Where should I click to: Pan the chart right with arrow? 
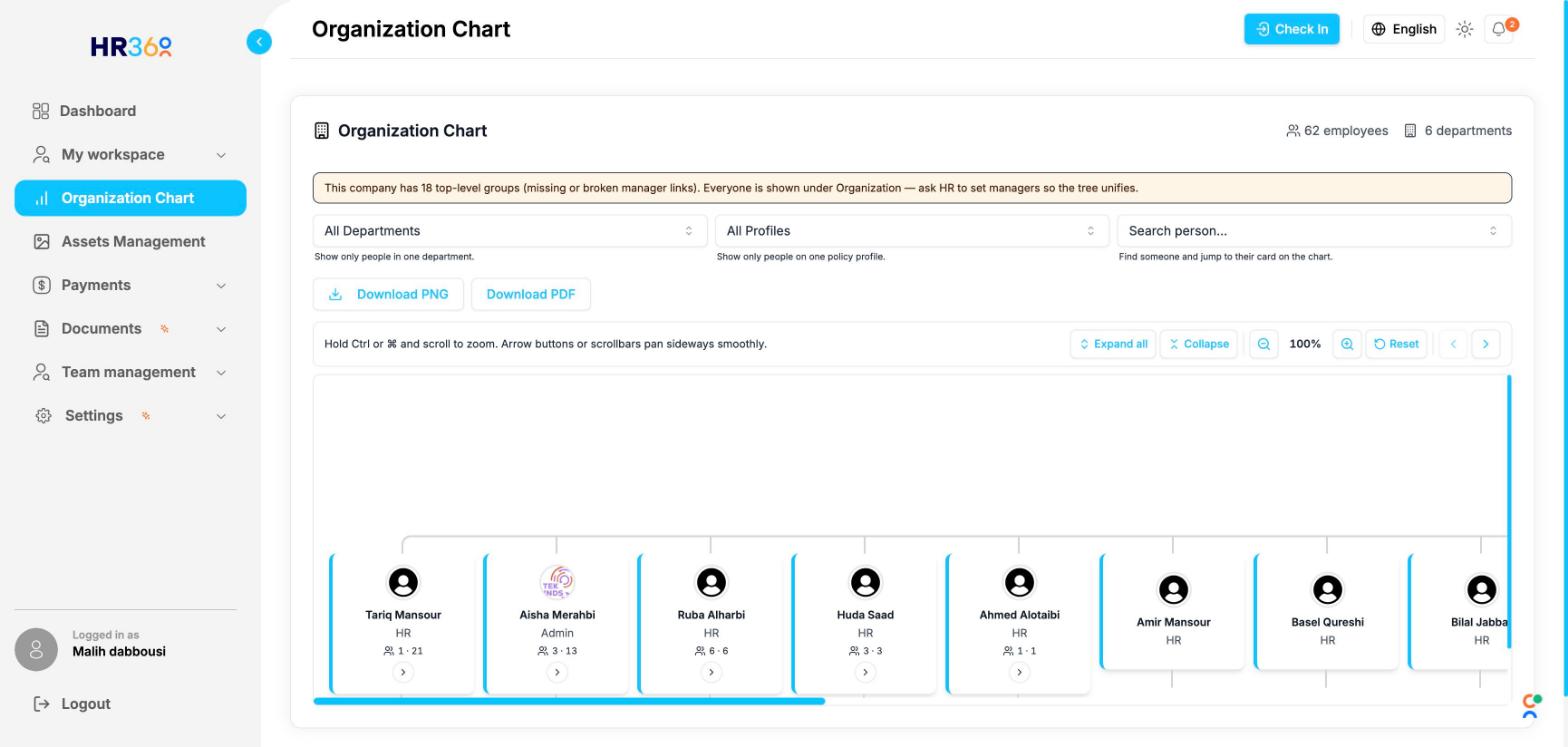(1485, 344)
